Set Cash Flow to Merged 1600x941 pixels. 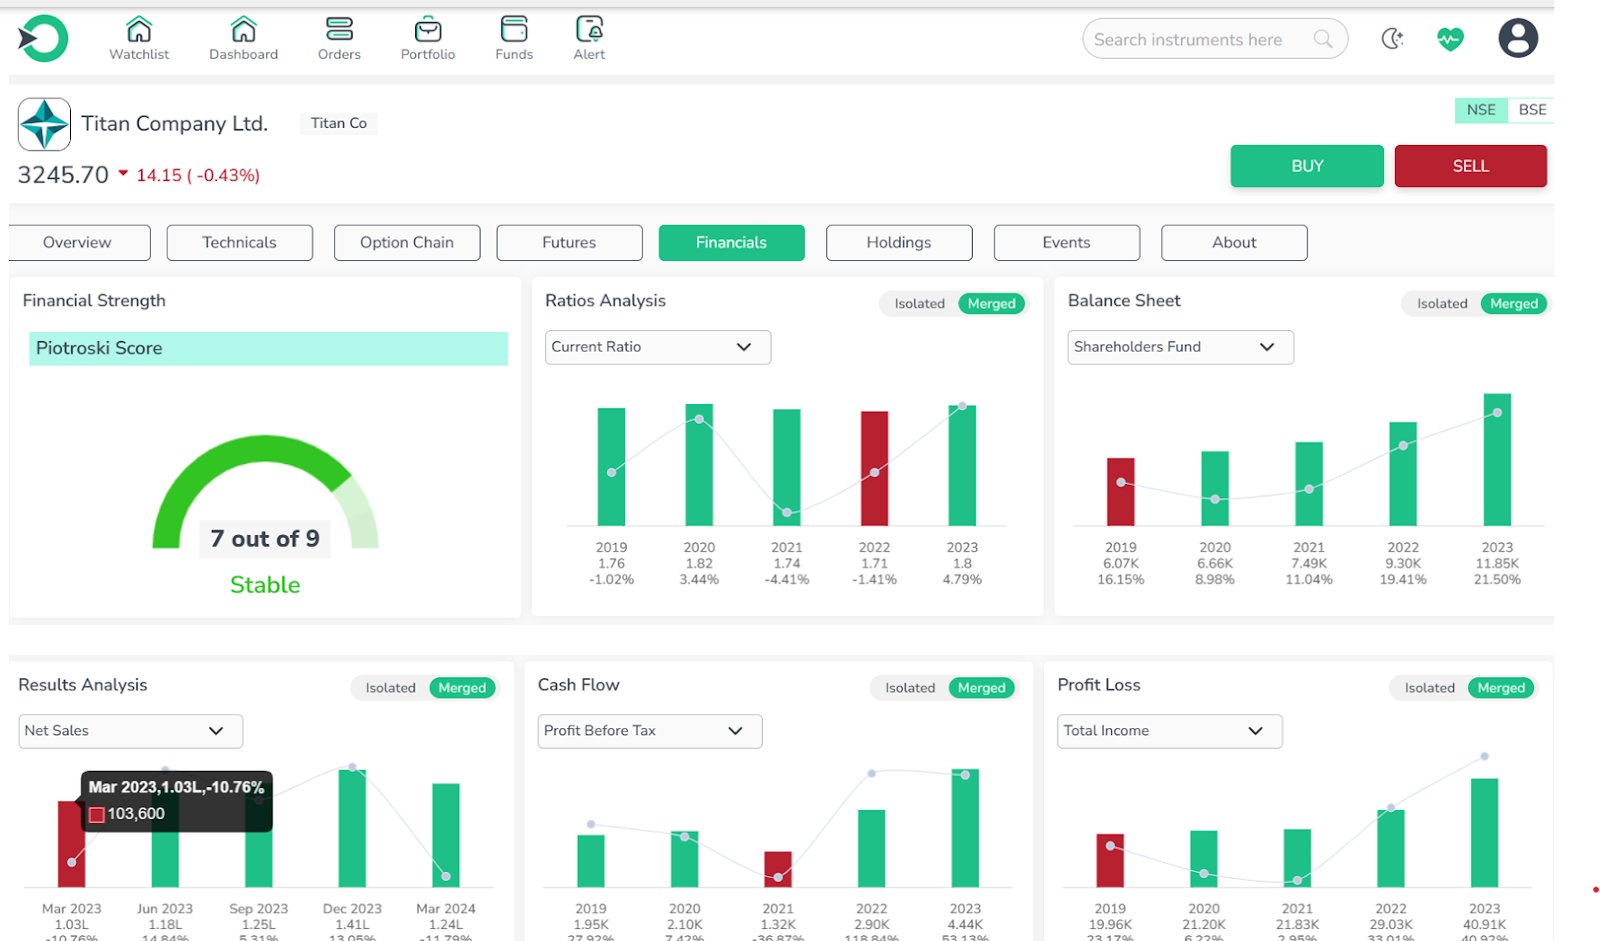point(982,688)
